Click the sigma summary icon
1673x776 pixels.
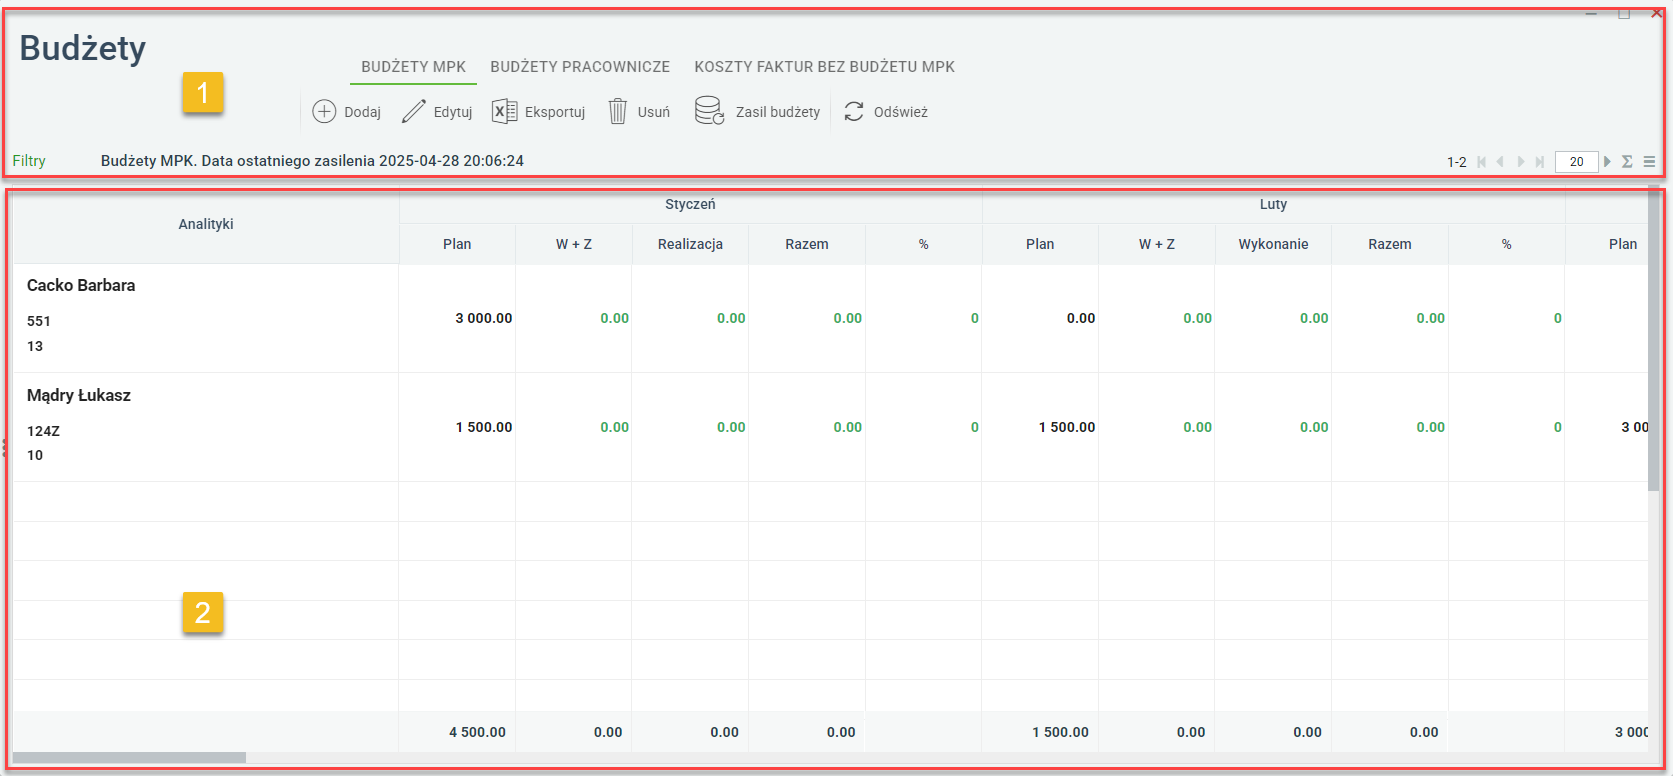[x=1627, y=161]
